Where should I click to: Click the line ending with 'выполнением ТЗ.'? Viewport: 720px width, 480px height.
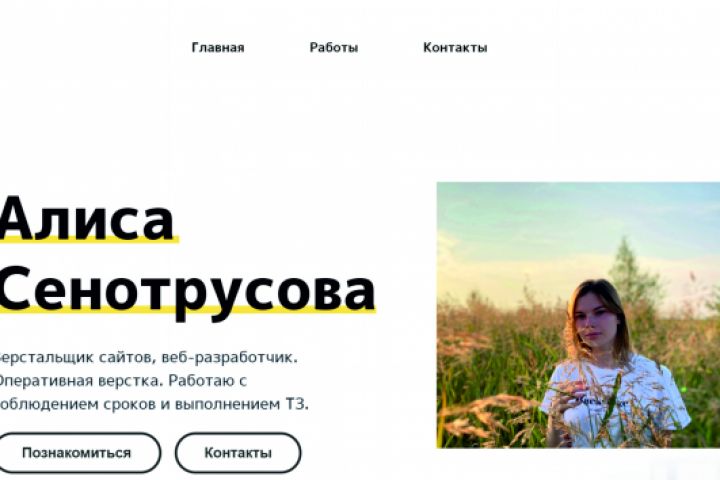point(154,405)
